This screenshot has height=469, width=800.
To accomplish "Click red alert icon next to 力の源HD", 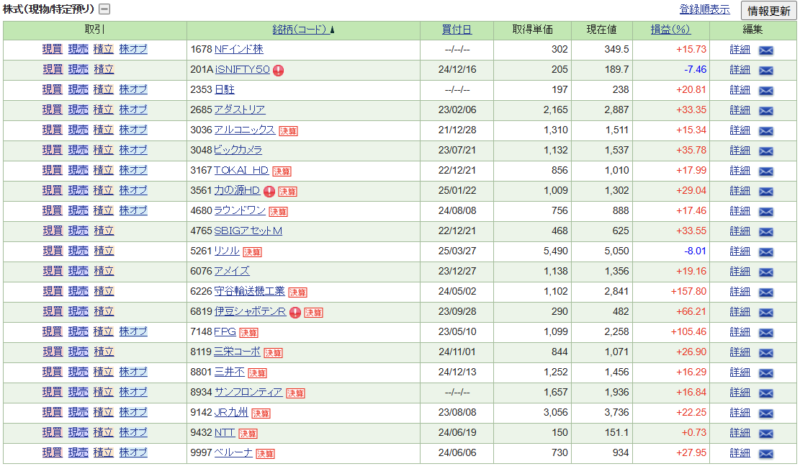I will (x=269, y=191).
